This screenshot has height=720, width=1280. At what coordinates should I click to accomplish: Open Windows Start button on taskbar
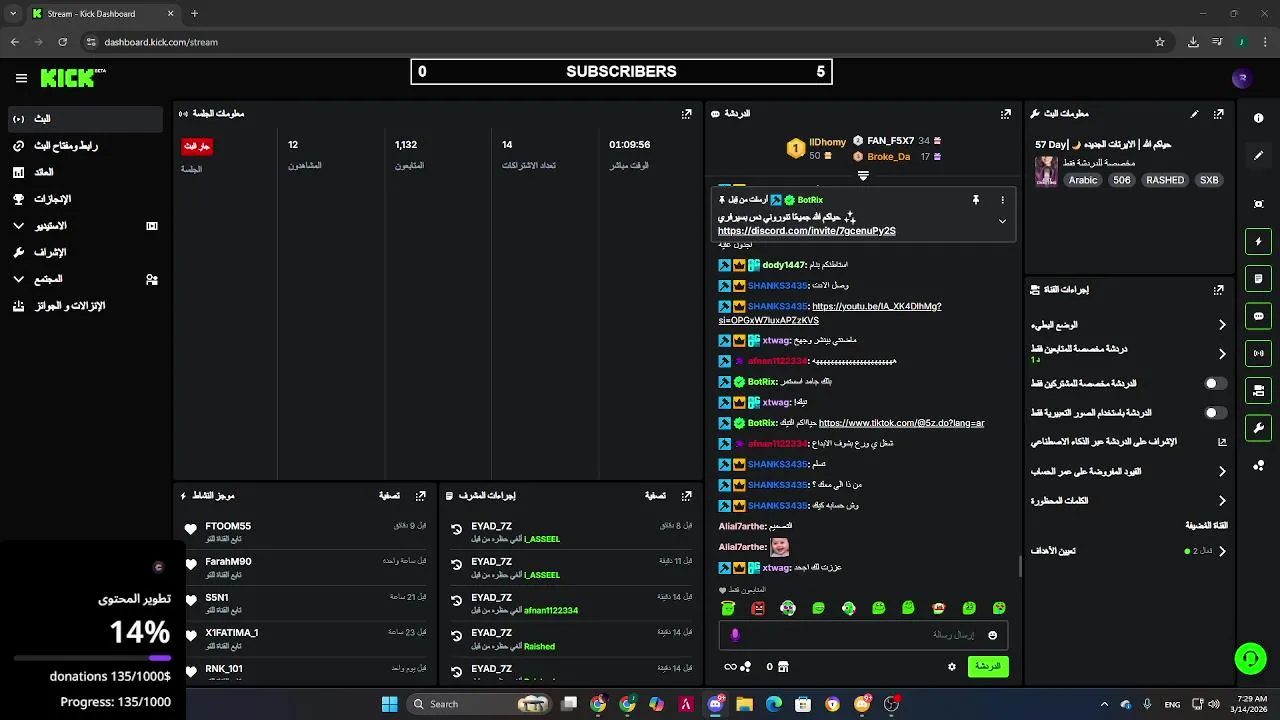coord(389,704)
